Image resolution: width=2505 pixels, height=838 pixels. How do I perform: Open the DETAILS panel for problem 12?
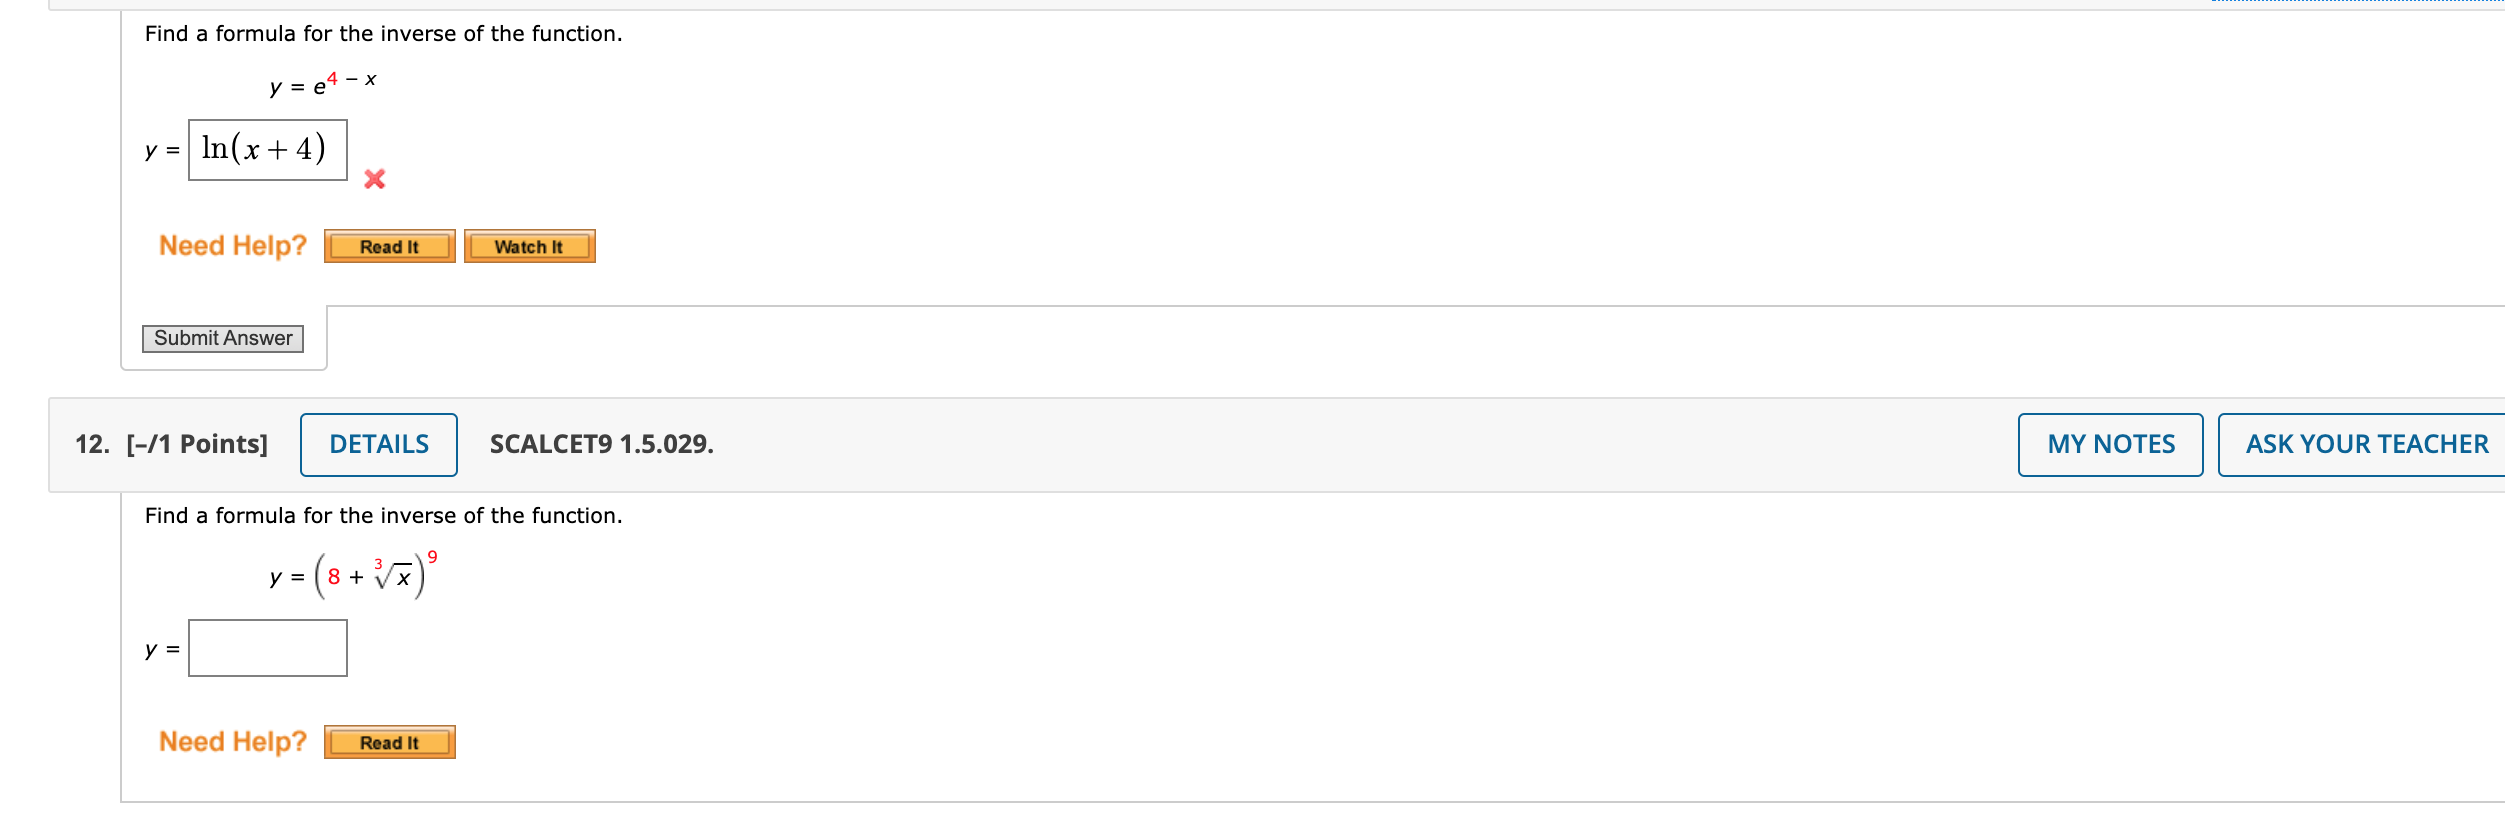tap(377, 443)
